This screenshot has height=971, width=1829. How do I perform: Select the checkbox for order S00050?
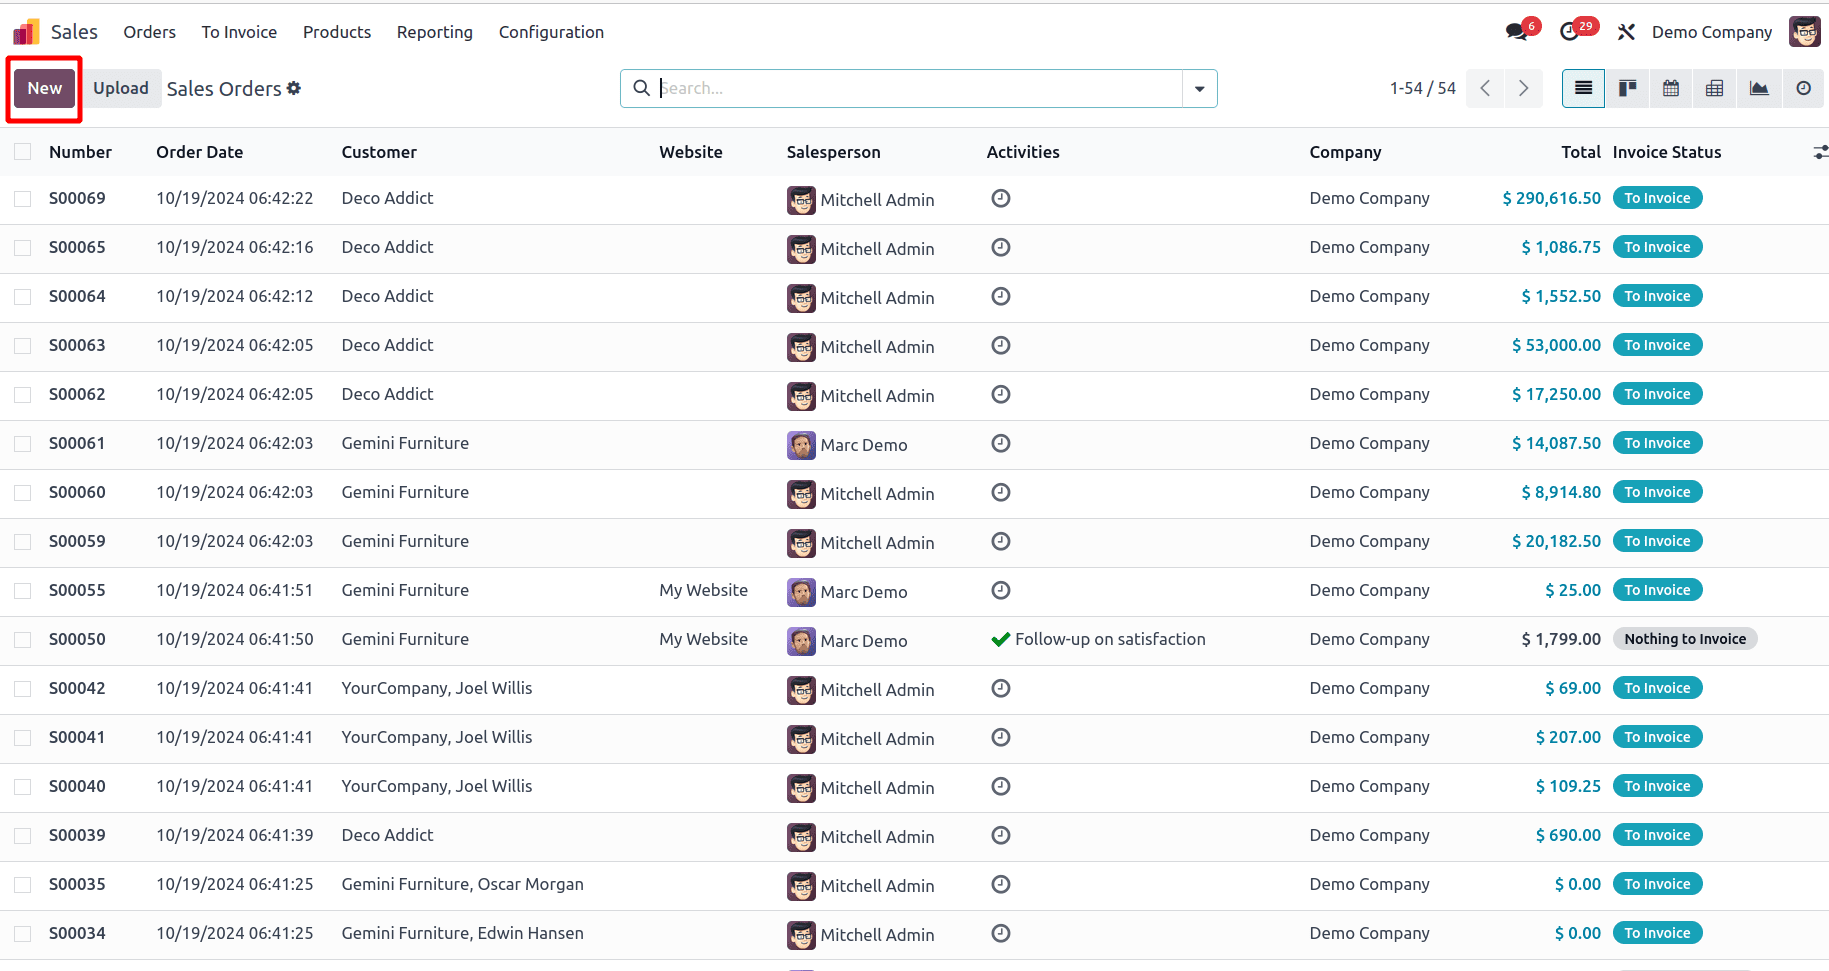click(22, 640)
